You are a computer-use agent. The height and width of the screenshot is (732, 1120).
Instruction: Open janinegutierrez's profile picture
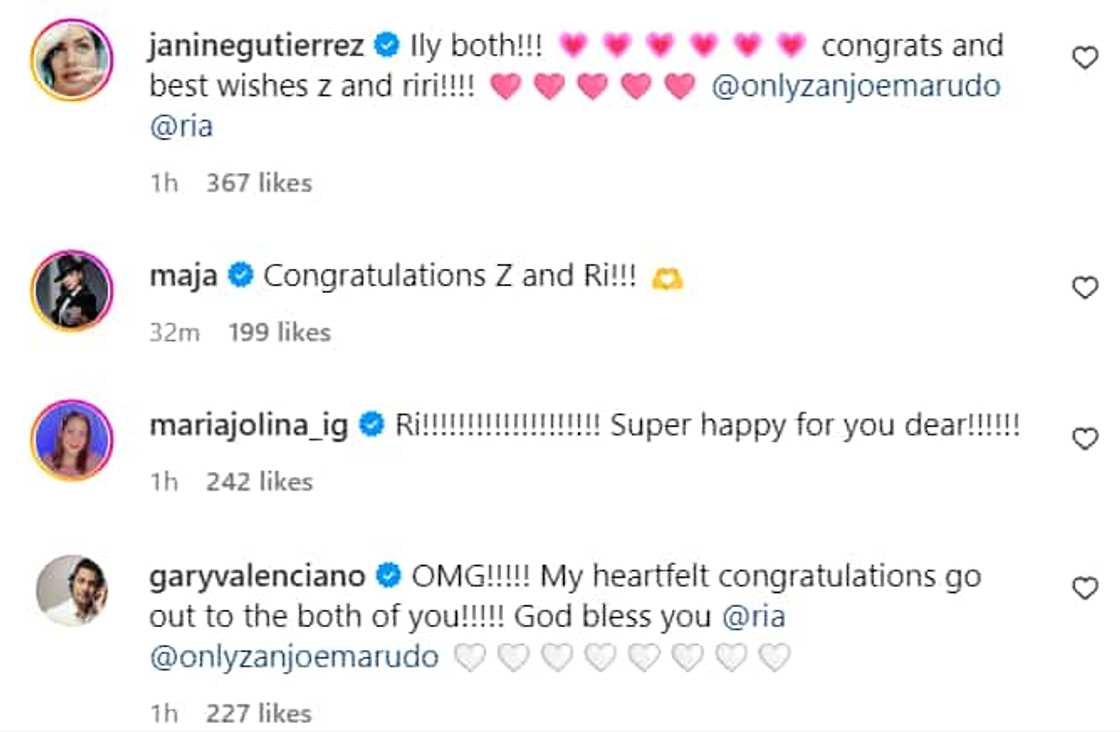coord(72,59)
